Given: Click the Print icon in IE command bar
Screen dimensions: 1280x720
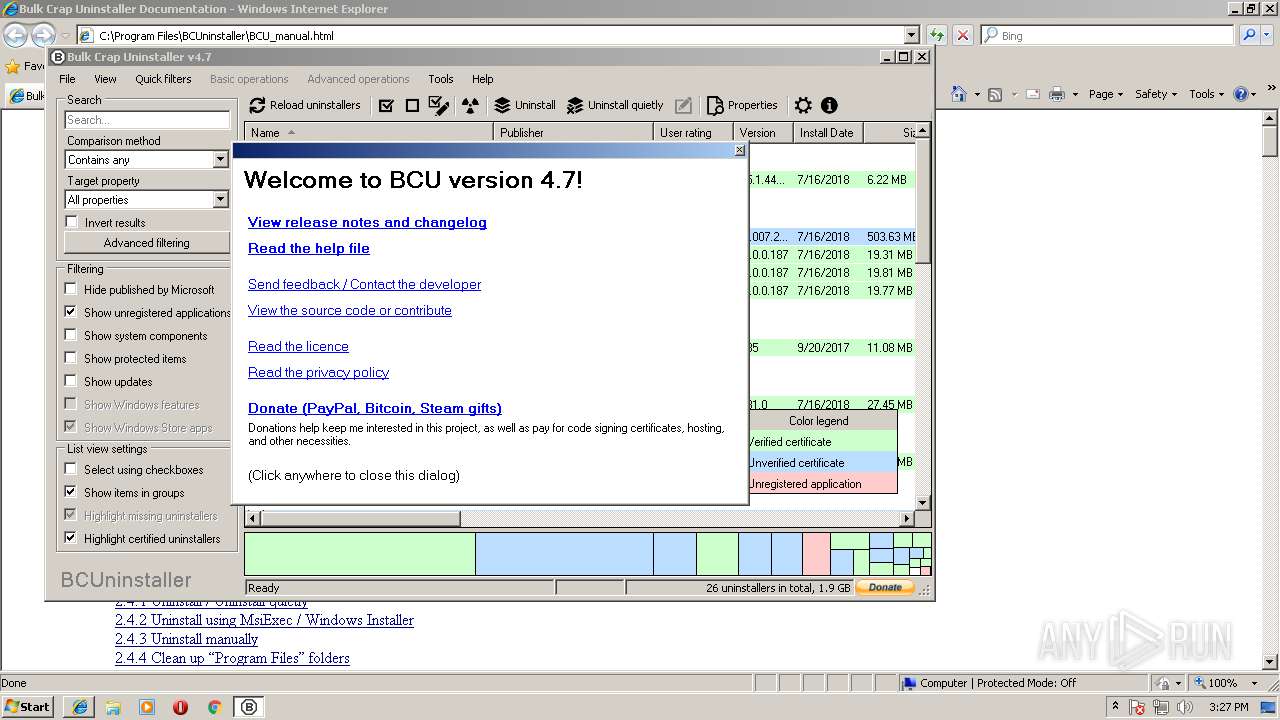Looking at the screenshot, I should coord(1057,94).
